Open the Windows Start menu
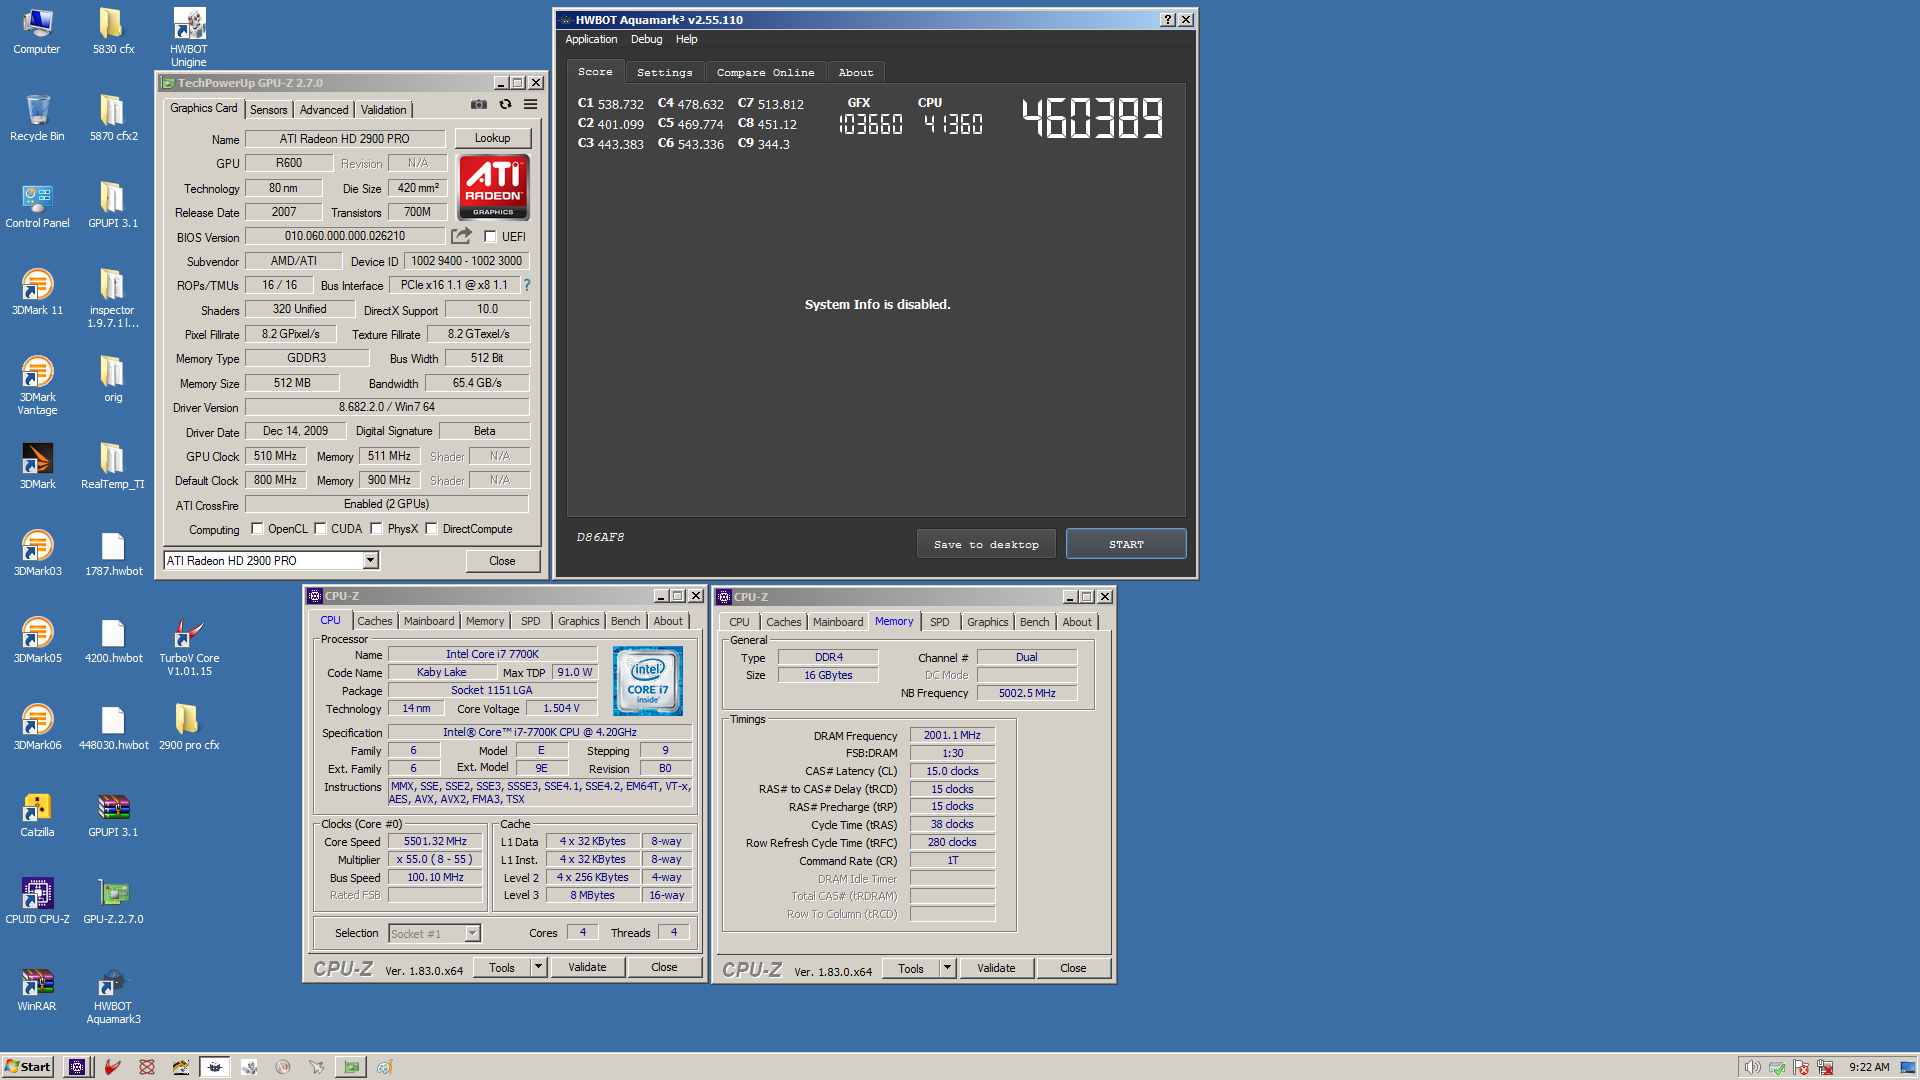The image size is (1920, 1080). [28, 1067]
